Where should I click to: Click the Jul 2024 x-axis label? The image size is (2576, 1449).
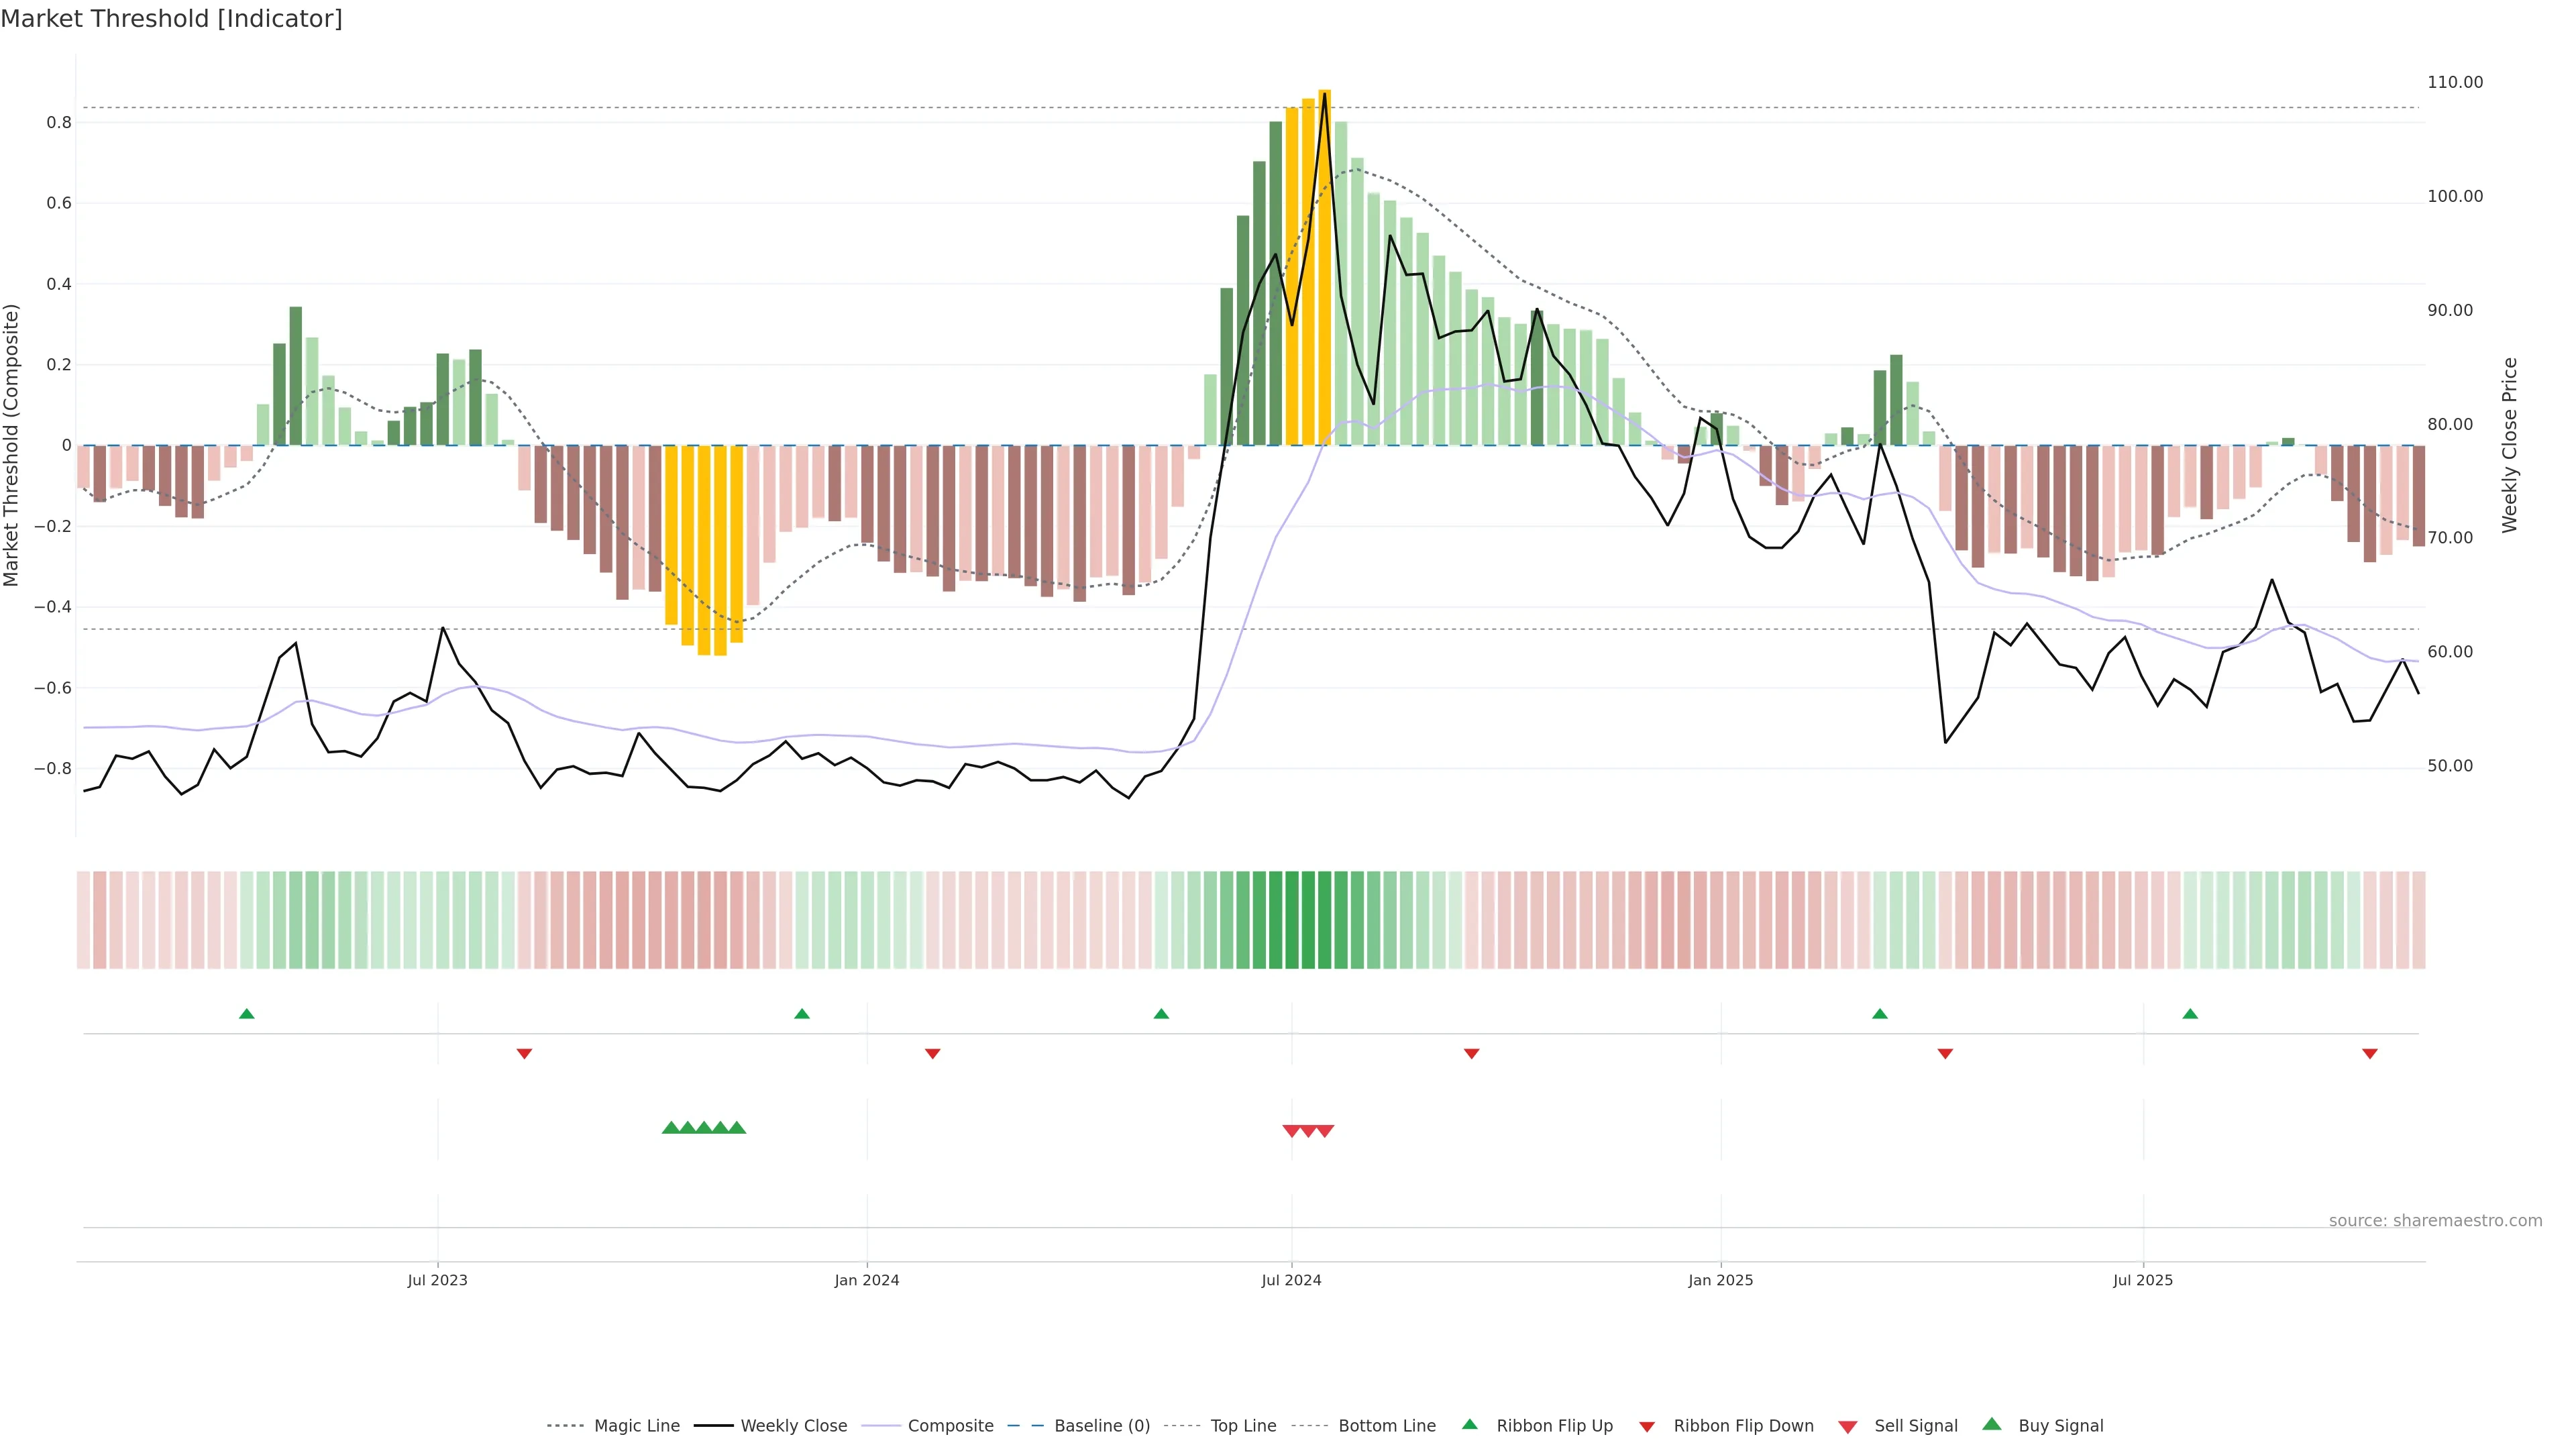pyautogui.click(x=1291, y=1280)
